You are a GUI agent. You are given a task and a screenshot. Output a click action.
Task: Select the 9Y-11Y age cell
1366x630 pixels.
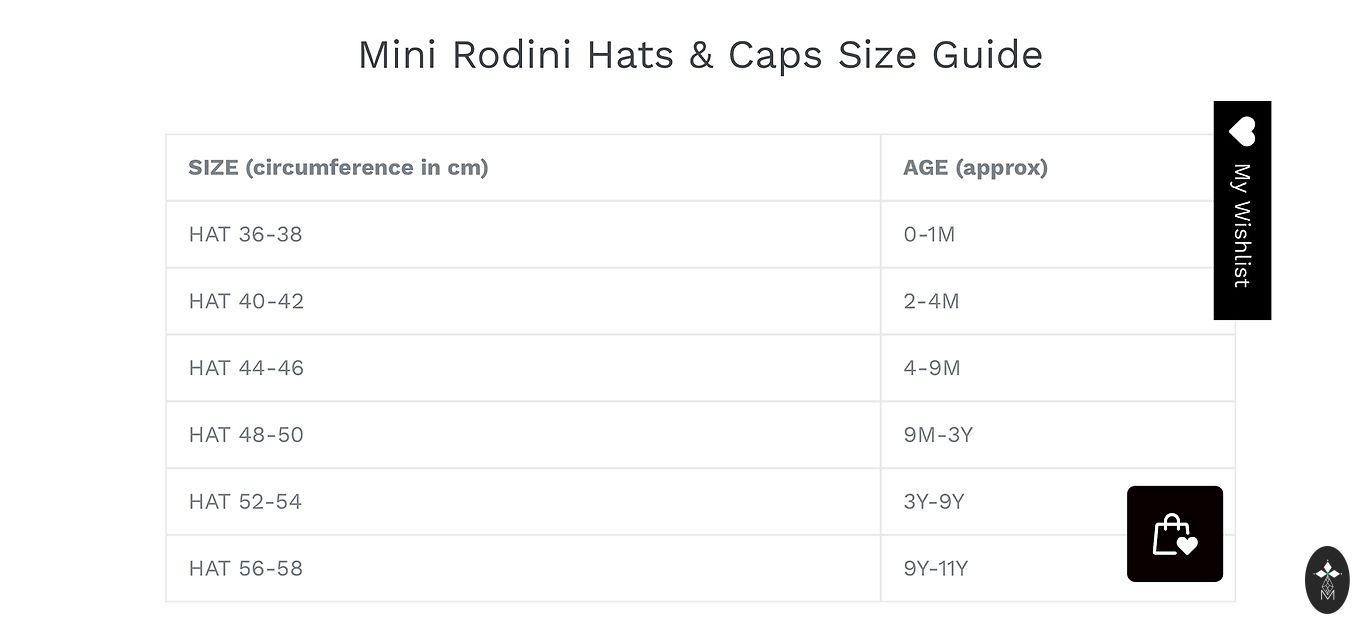pos(936,569)
